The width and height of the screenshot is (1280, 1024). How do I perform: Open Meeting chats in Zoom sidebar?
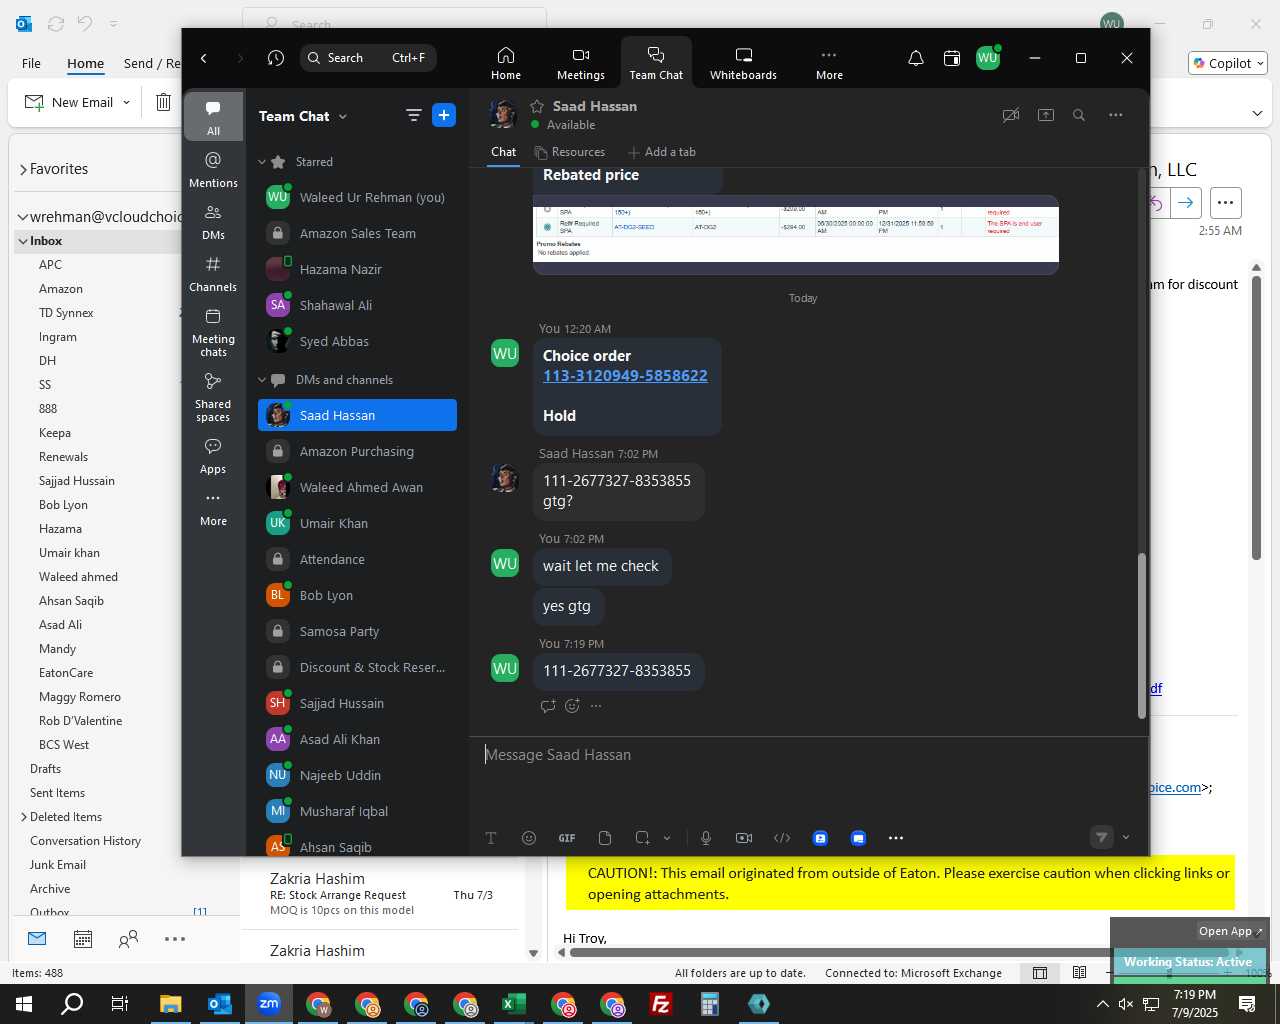[x=213, y=332]
